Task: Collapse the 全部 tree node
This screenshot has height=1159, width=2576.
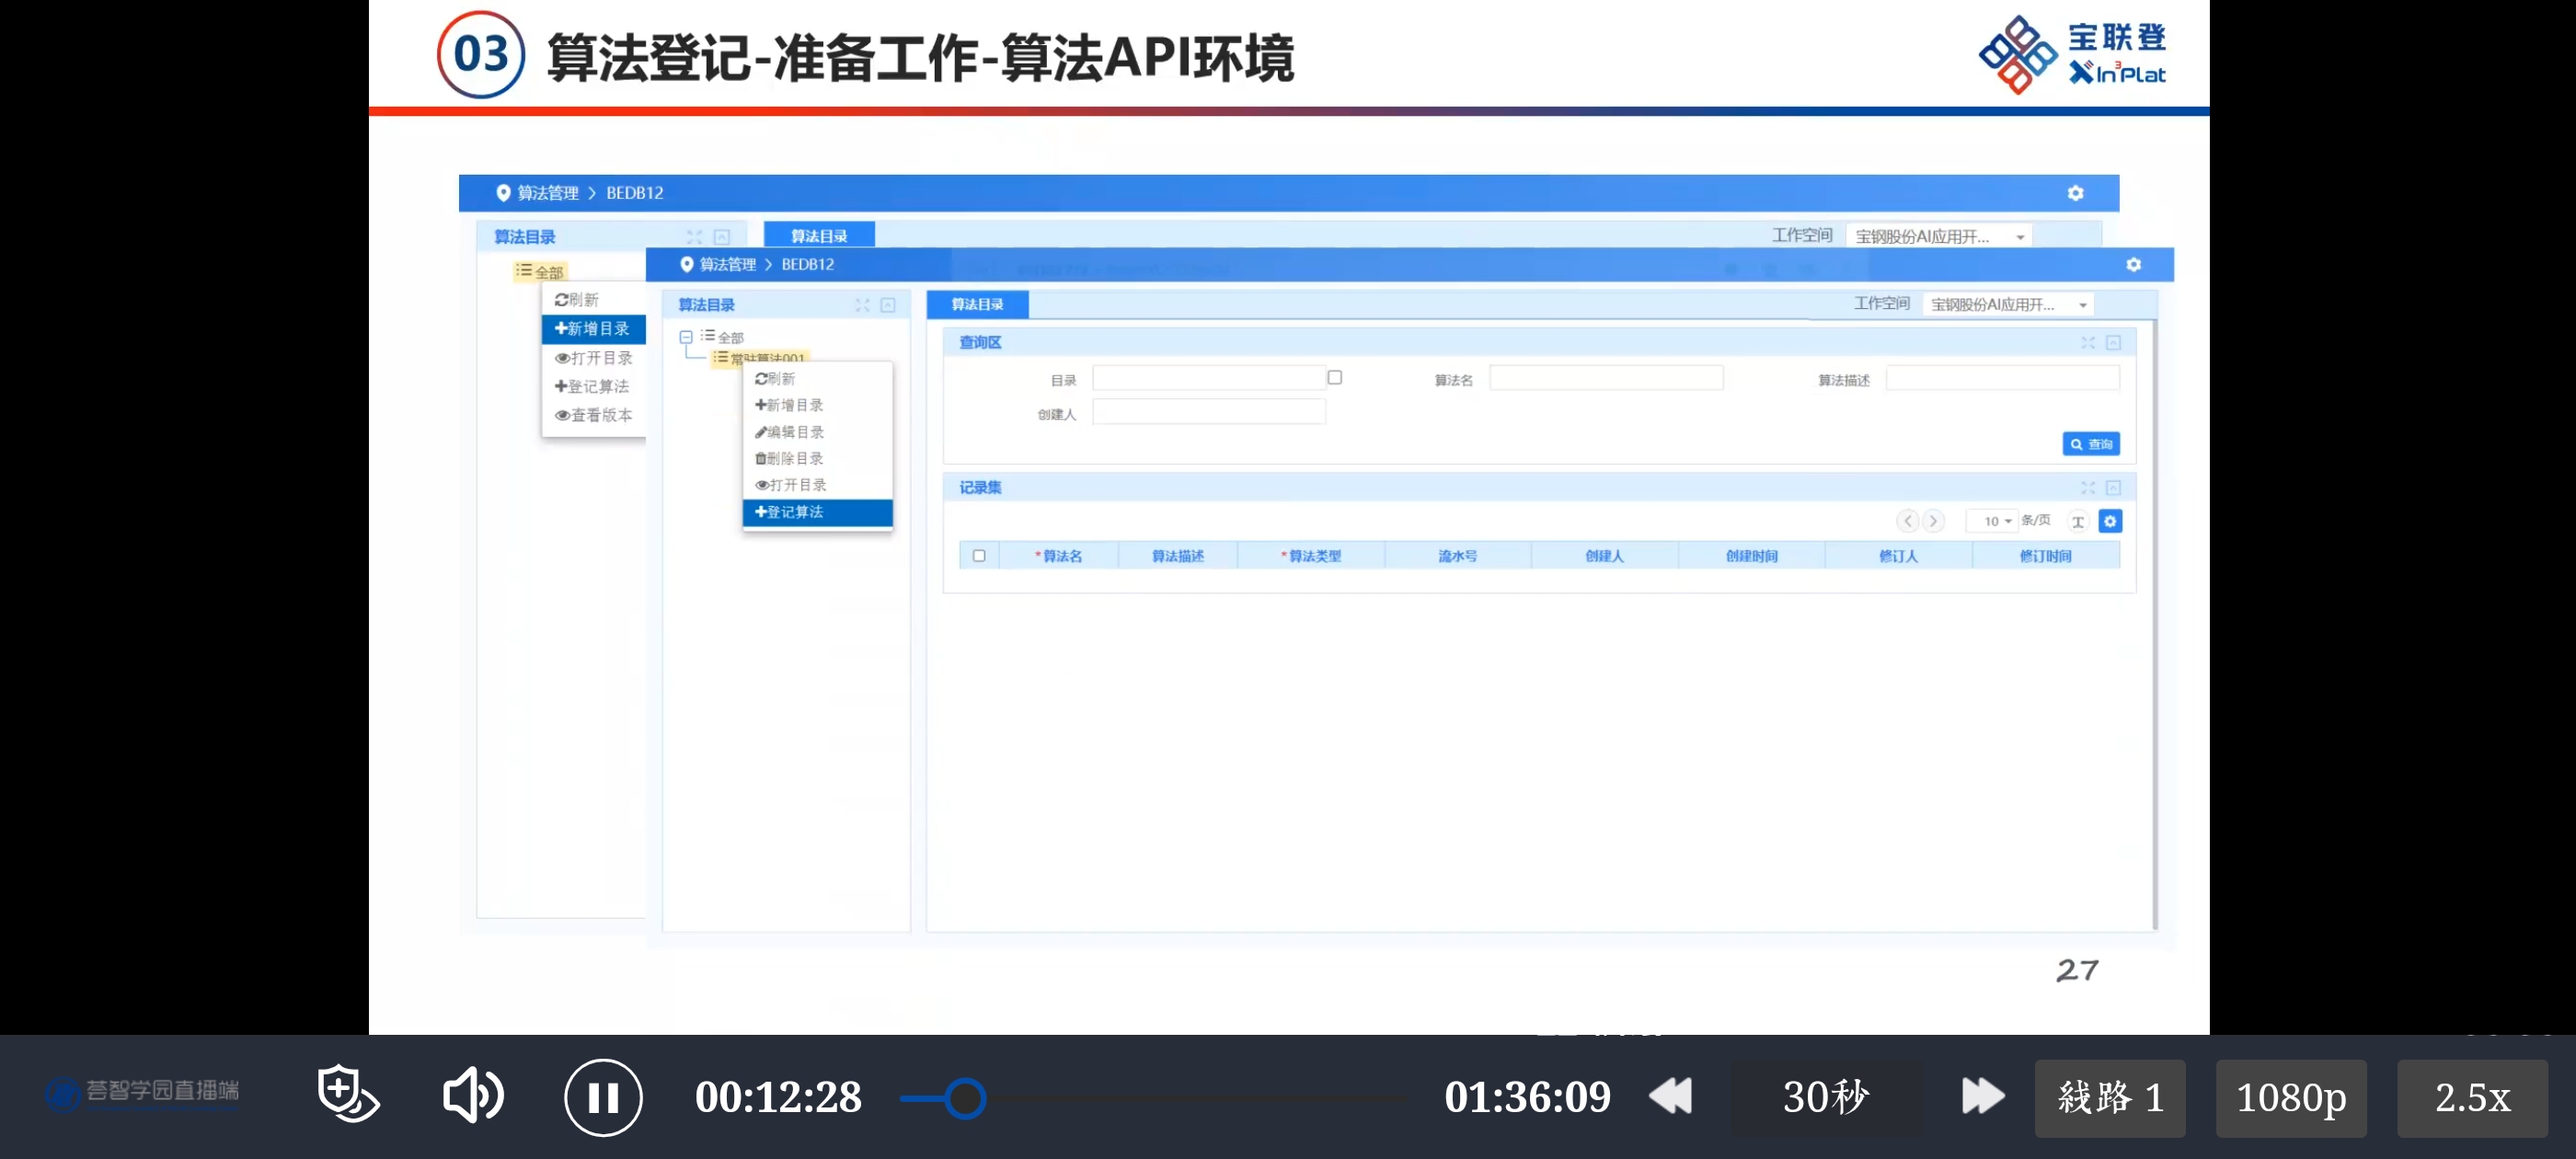Action: (x=686, y=338)
